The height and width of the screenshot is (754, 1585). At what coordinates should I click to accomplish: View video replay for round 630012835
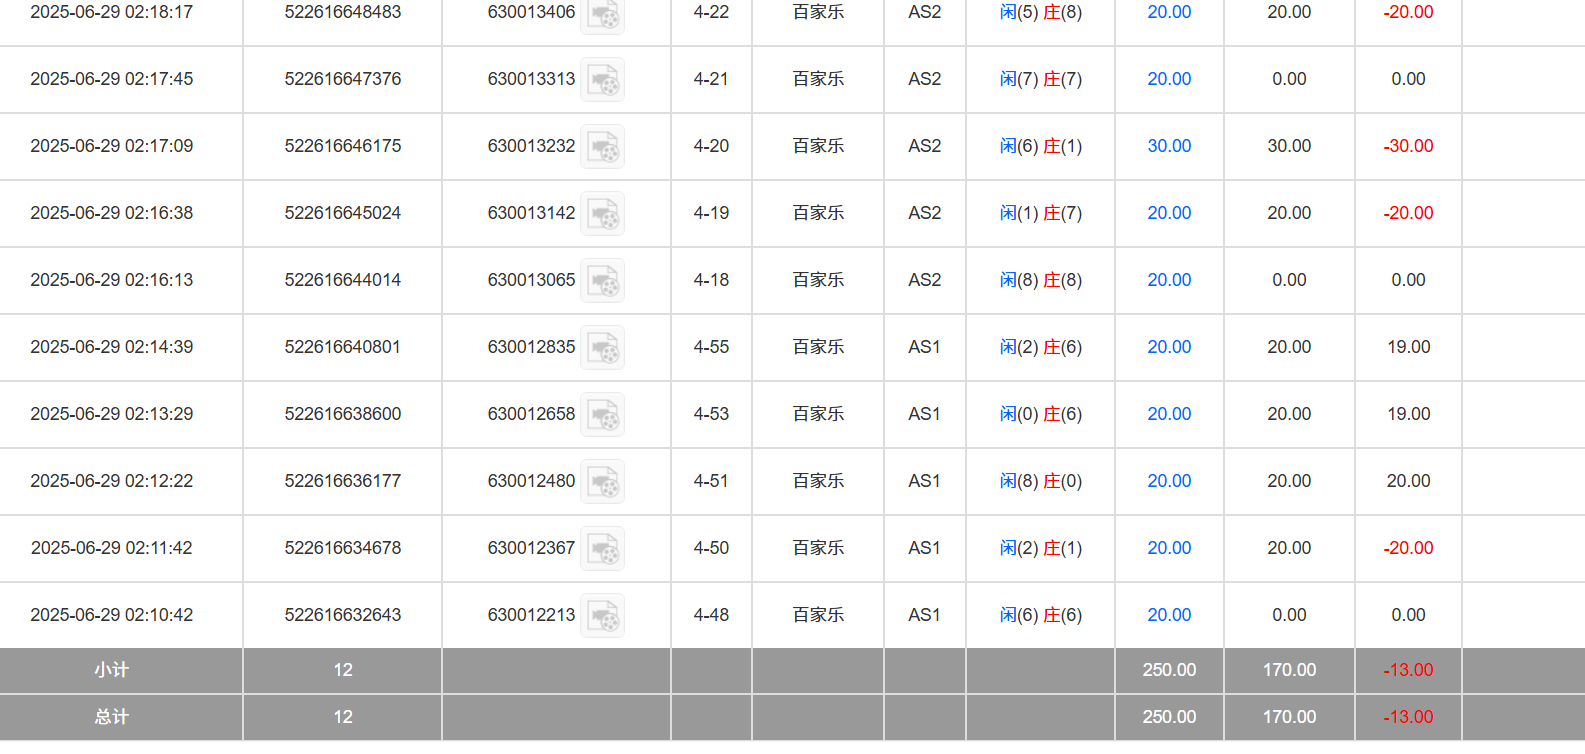tap(603, 348)
